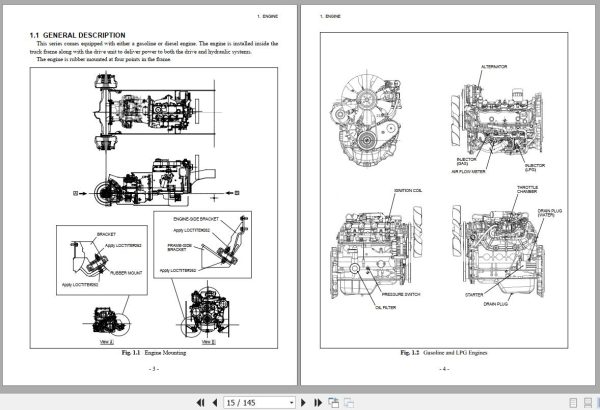This screenshot has height=410, width=600.
Task: Click the INJECTOR (LPG) label
Action: [x=535, y=167]
